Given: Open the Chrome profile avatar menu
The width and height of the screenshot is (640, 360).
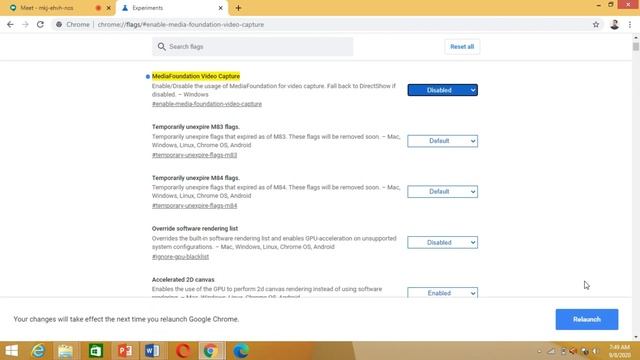Looking at the screenshot, I should pos(614,24).
